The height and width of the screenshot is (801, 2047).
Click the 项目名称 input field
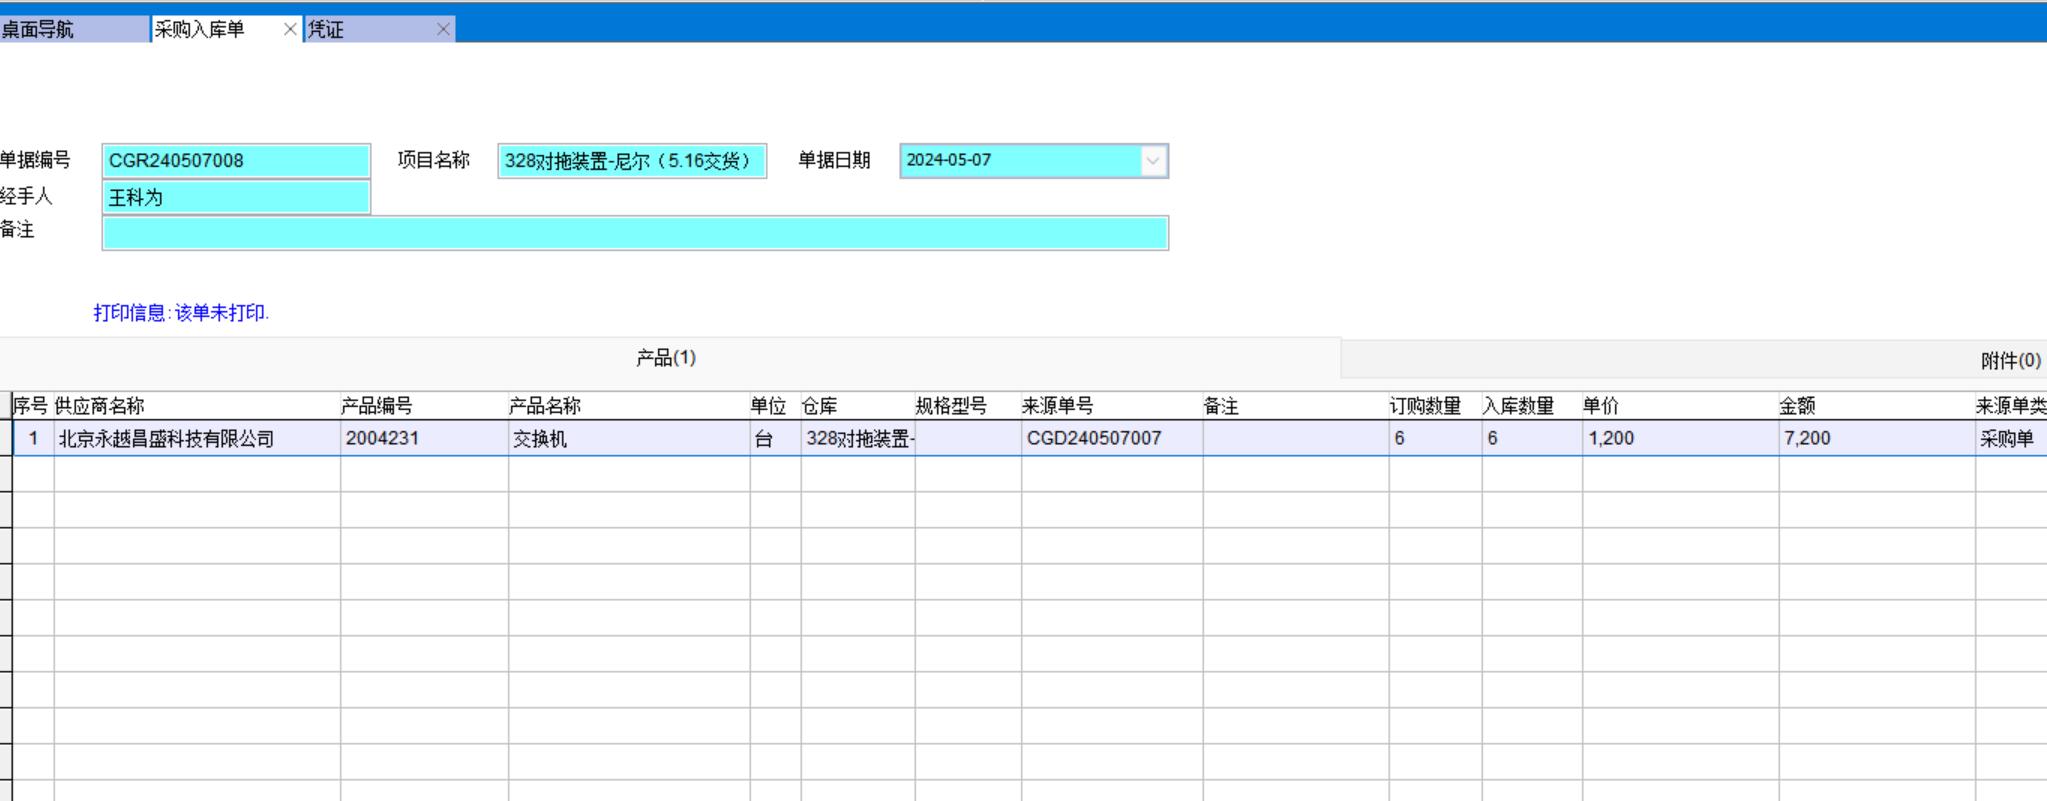point(631,161)
